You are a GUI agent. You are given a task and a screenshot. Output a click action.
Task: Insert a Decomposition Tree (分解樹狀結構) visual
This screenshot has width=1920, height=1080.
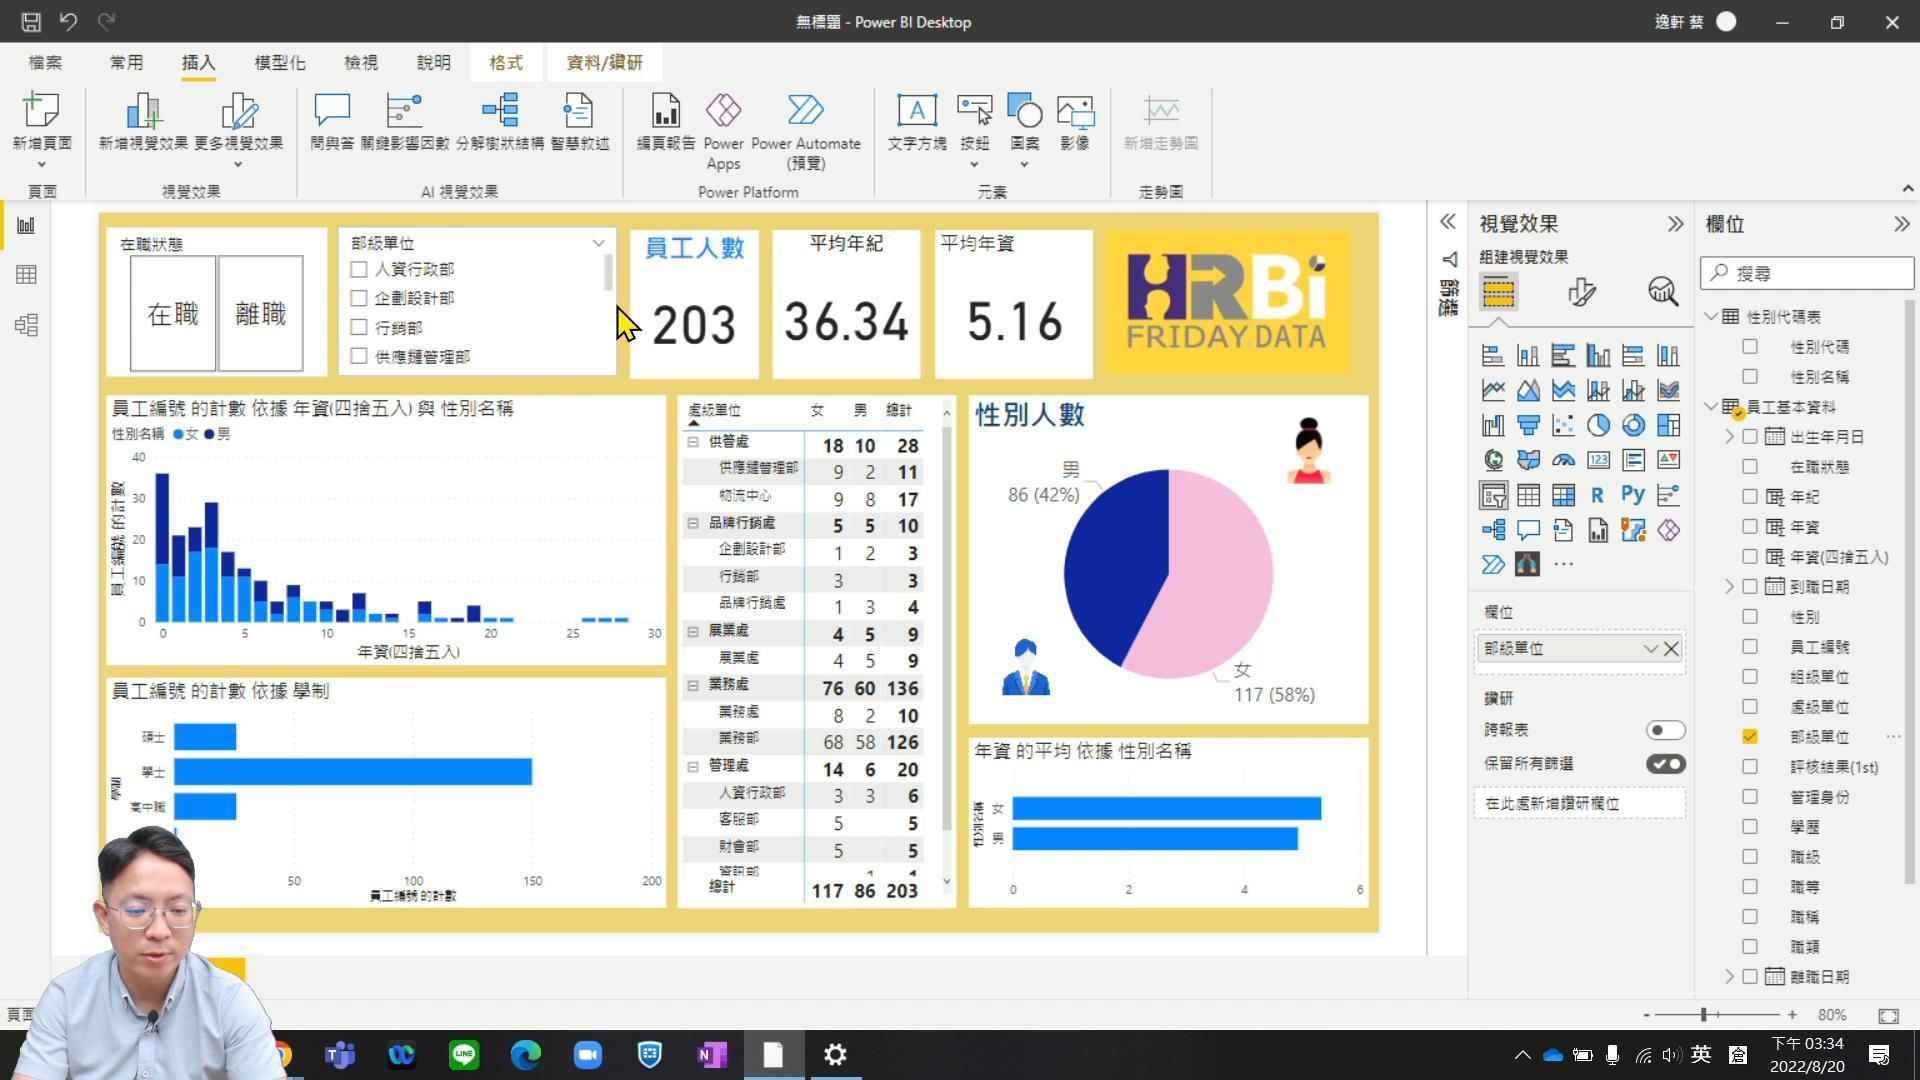(x=499, y=121)
